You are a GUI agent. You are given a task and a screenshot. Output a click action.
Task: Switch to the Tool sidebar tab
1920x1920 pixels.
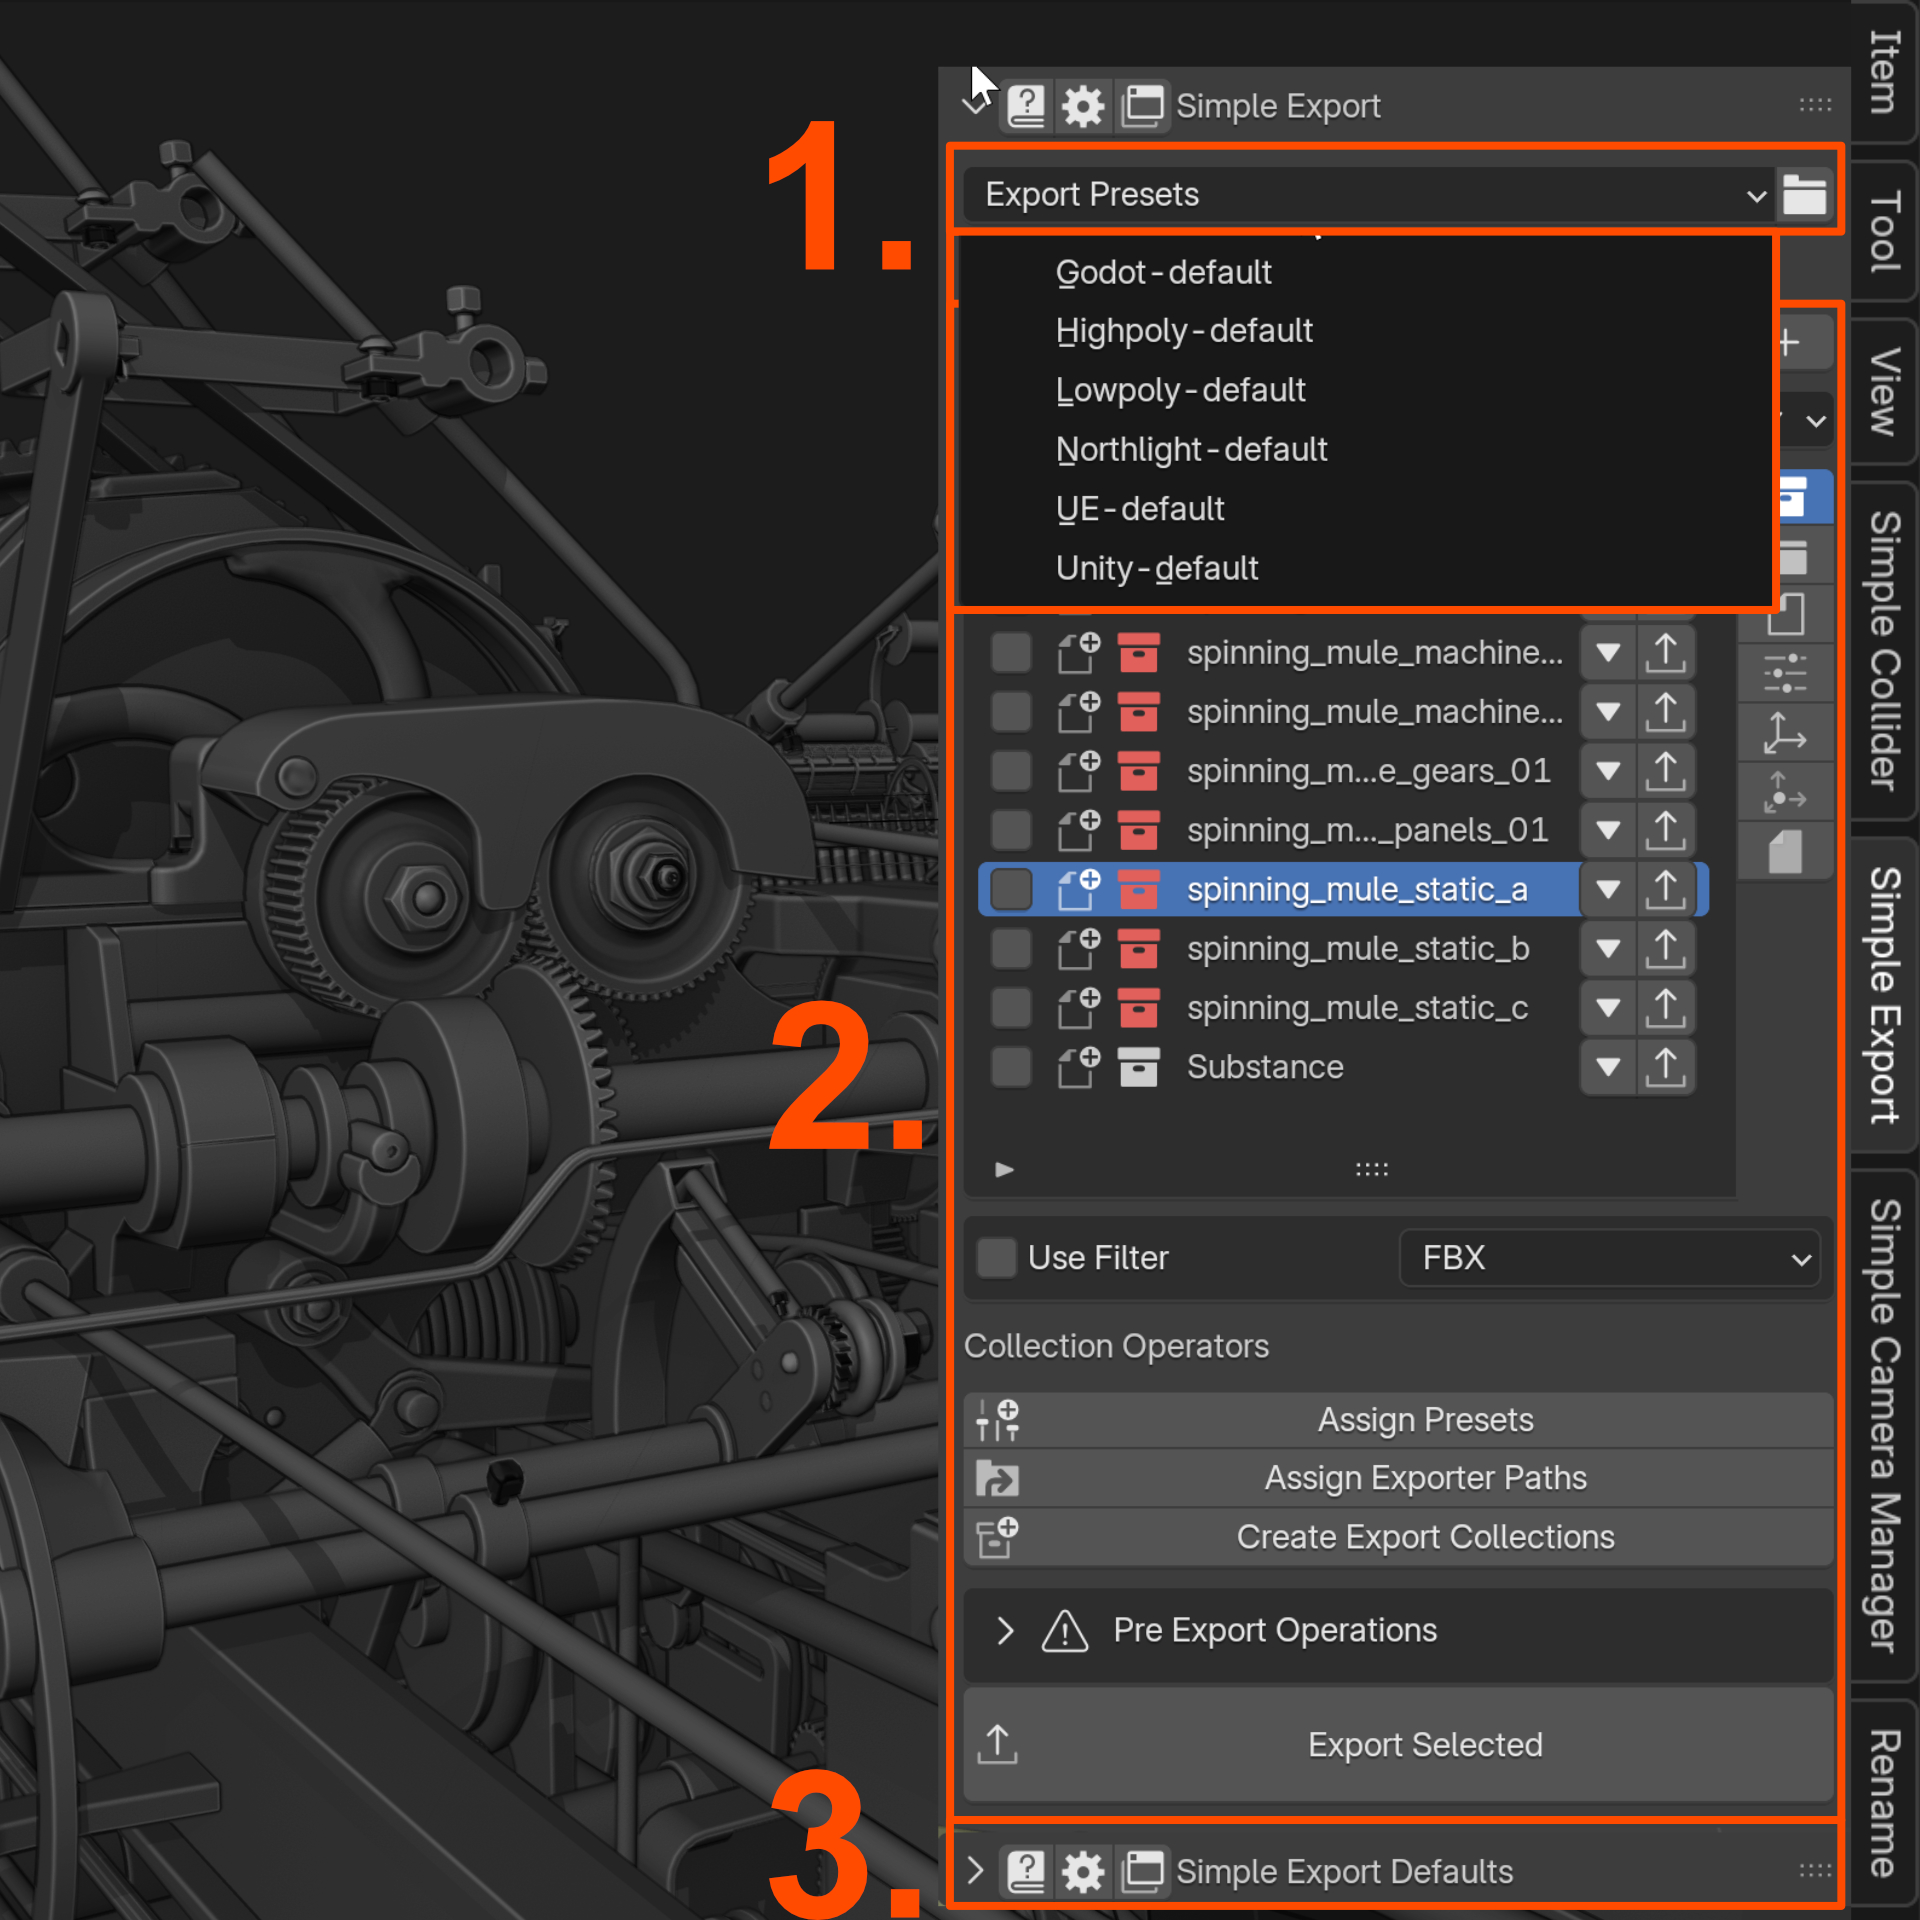tap(1884, 231)
